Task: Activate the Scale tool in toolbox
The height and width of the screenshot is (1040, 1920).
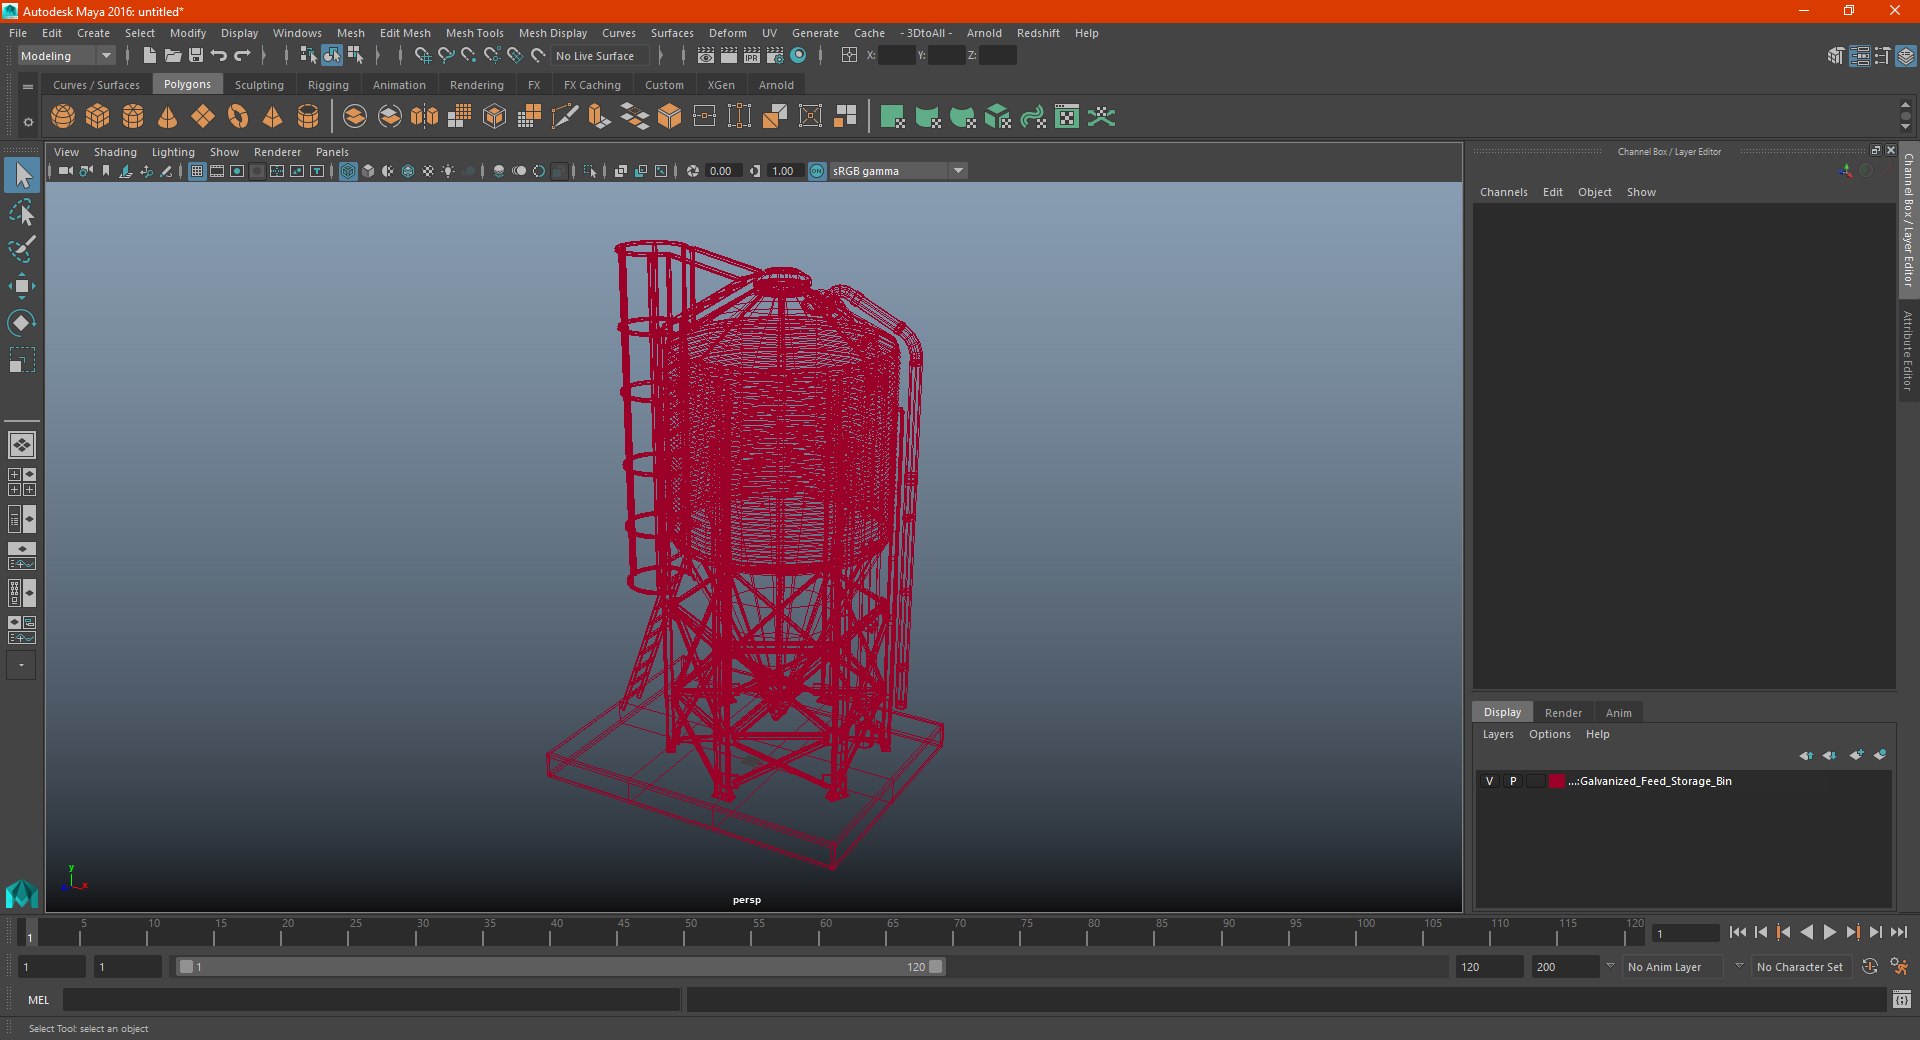Action: point(22,360)
